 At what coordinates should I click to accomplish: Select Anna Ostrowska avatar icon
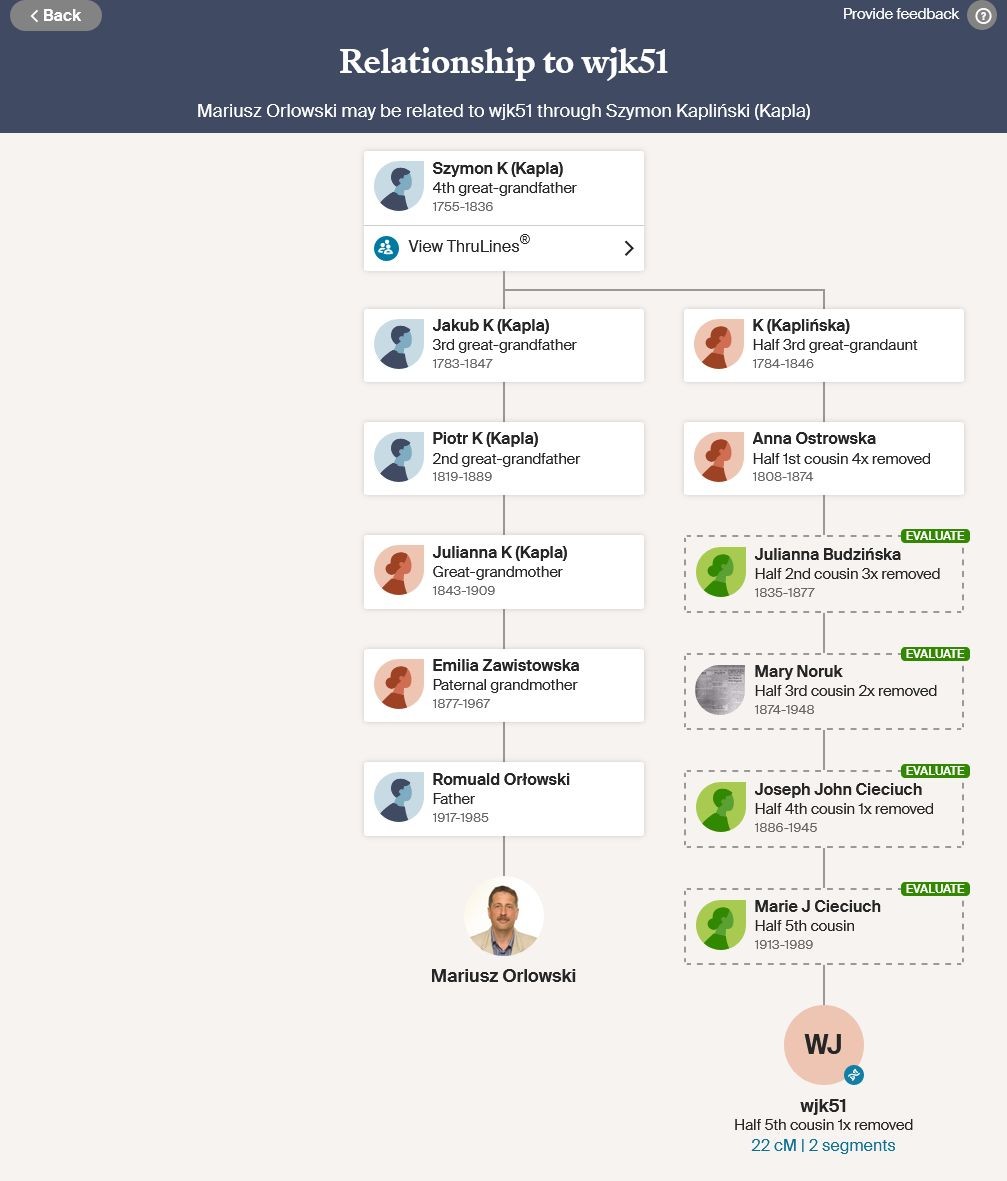719,458
